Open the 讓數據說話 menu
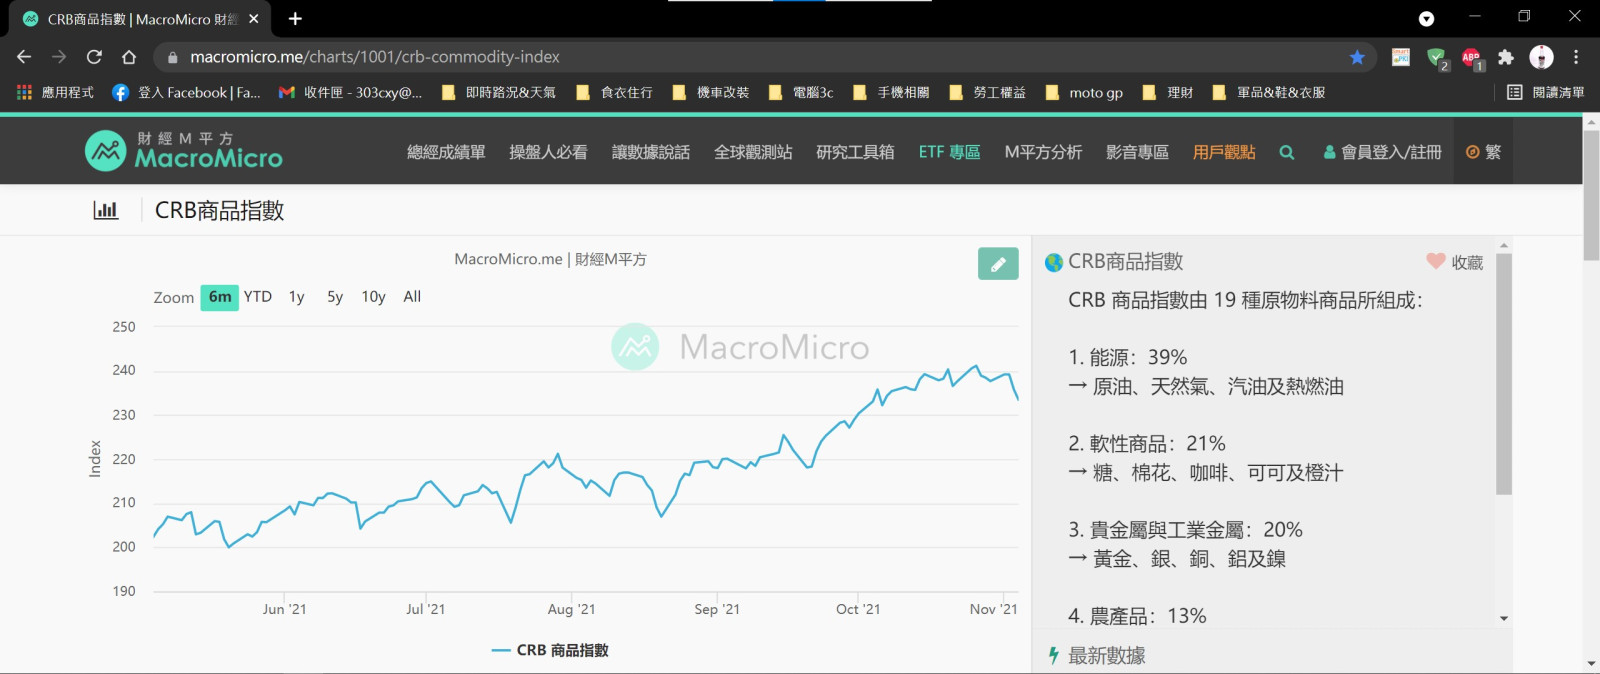1600x674 pixels. [x=651, y=152]
